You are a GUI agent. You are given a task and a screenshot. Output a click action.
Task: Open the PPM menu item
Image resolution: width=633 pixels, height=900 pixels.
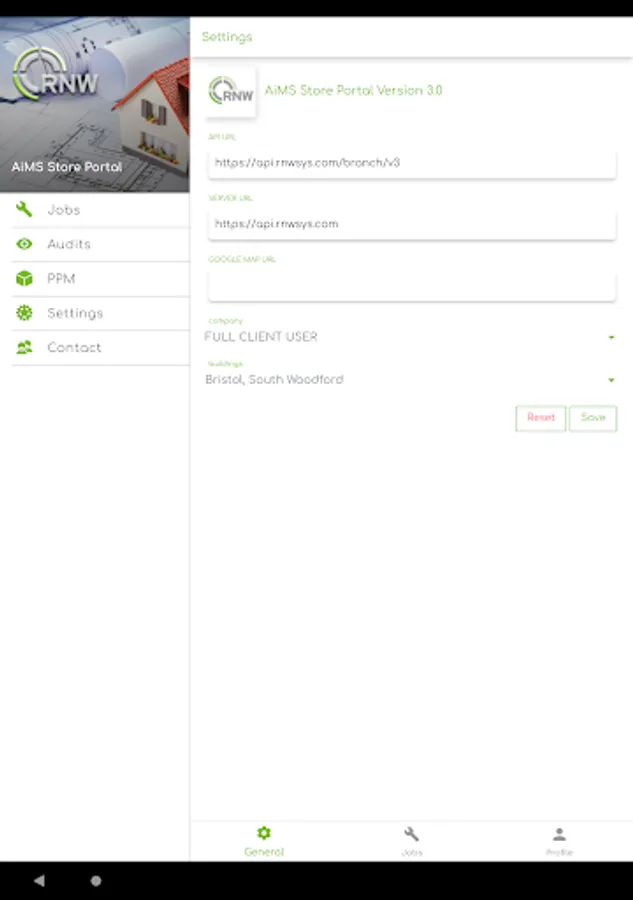pyautogui.click(x=100, y=279)
